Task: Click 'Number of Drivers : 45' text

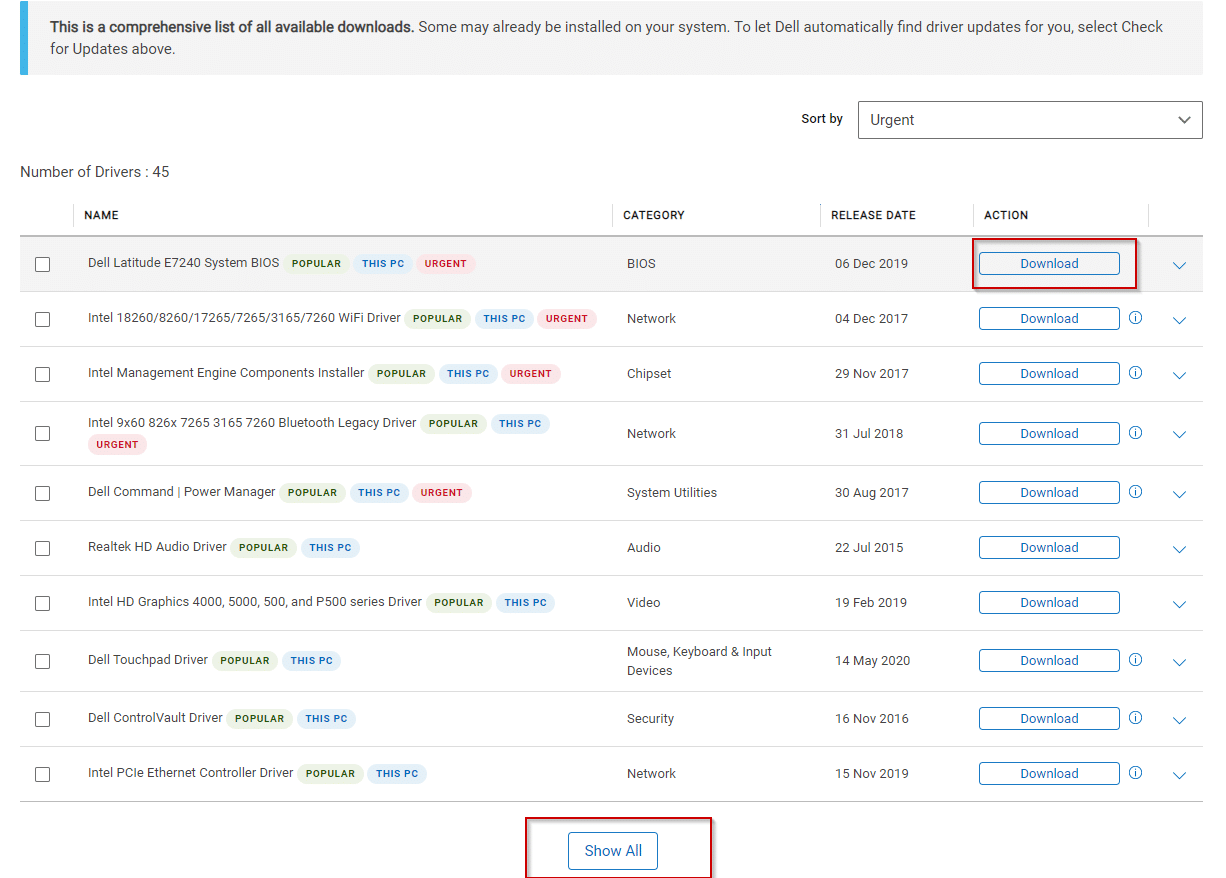Action: point(95,172)
